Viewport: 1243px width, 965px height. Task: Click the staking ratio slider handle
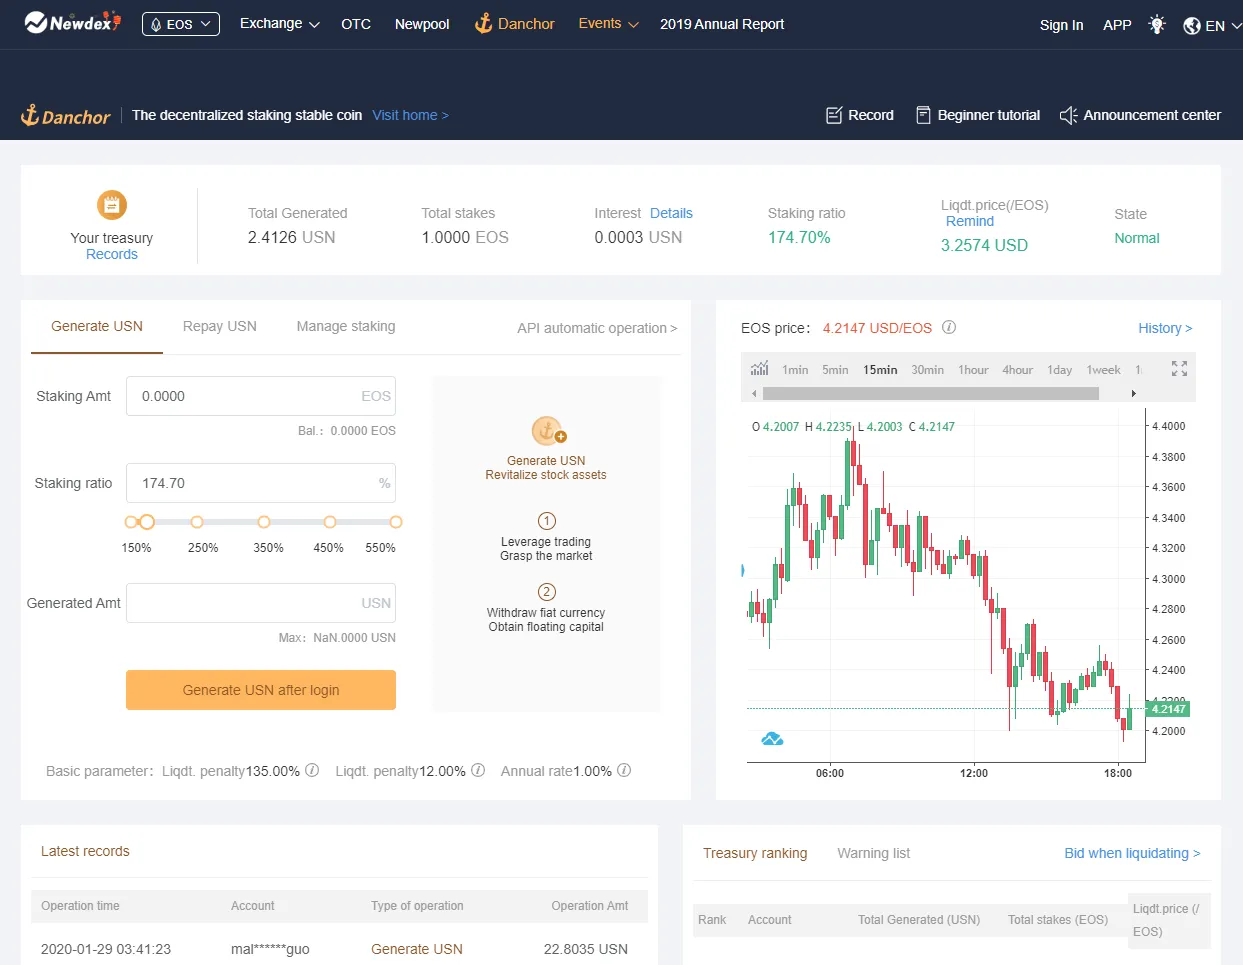(147, 522)
